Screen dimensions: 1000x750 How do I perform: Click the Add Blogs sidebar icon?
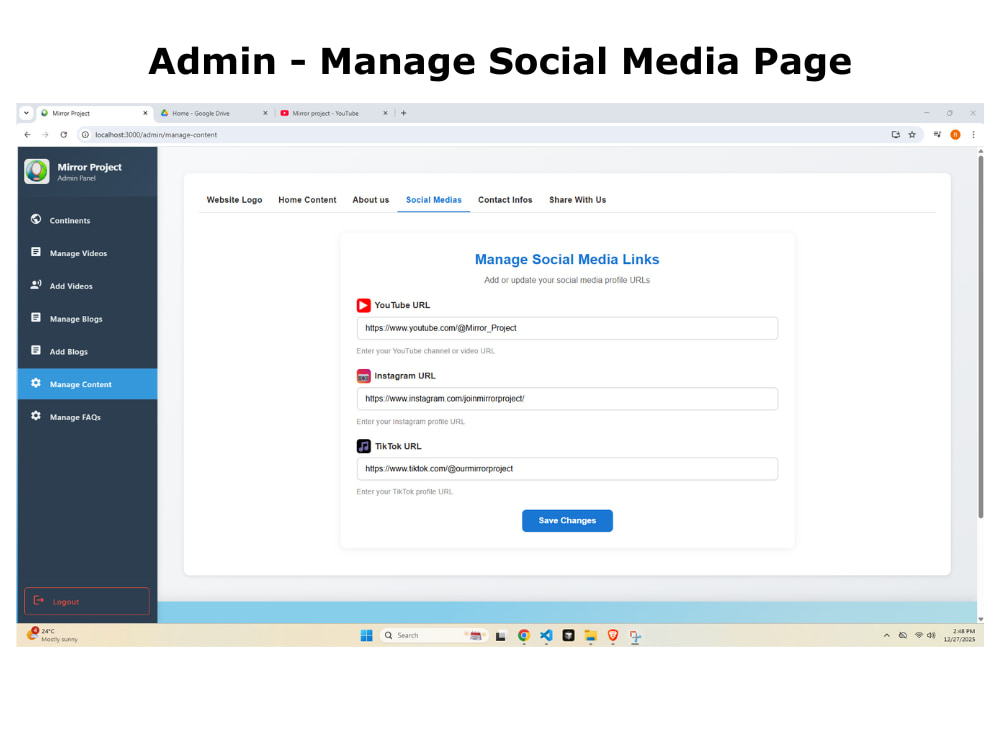tap(36, 350)
